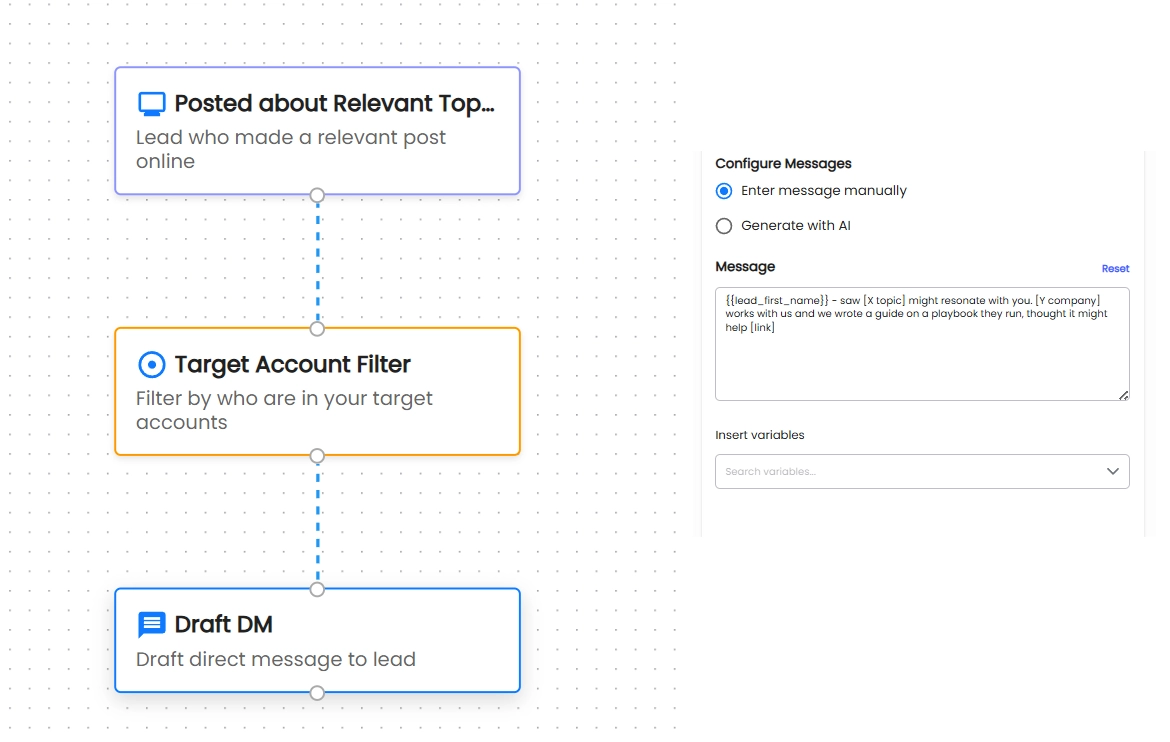Select Enter message manually radio button
Screen dimensions: 1170x742
(x=724, y=191)
